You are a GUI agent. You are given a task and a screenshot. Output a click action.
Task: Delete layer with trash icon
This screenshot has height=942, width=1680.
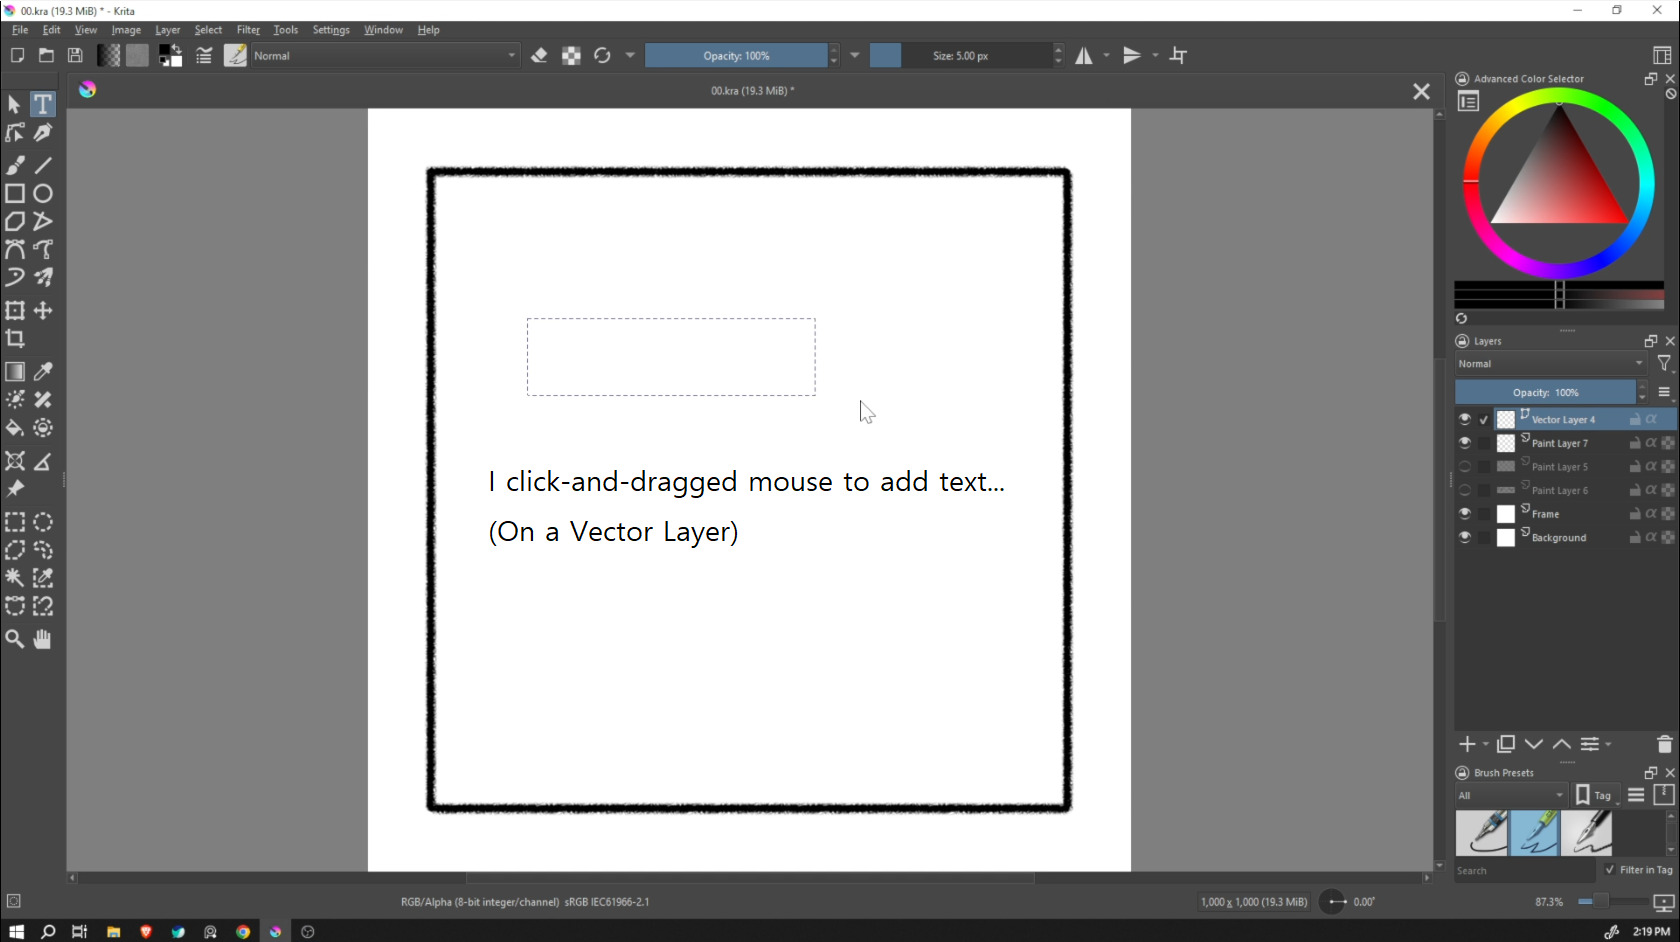(x=1664, y=744)
